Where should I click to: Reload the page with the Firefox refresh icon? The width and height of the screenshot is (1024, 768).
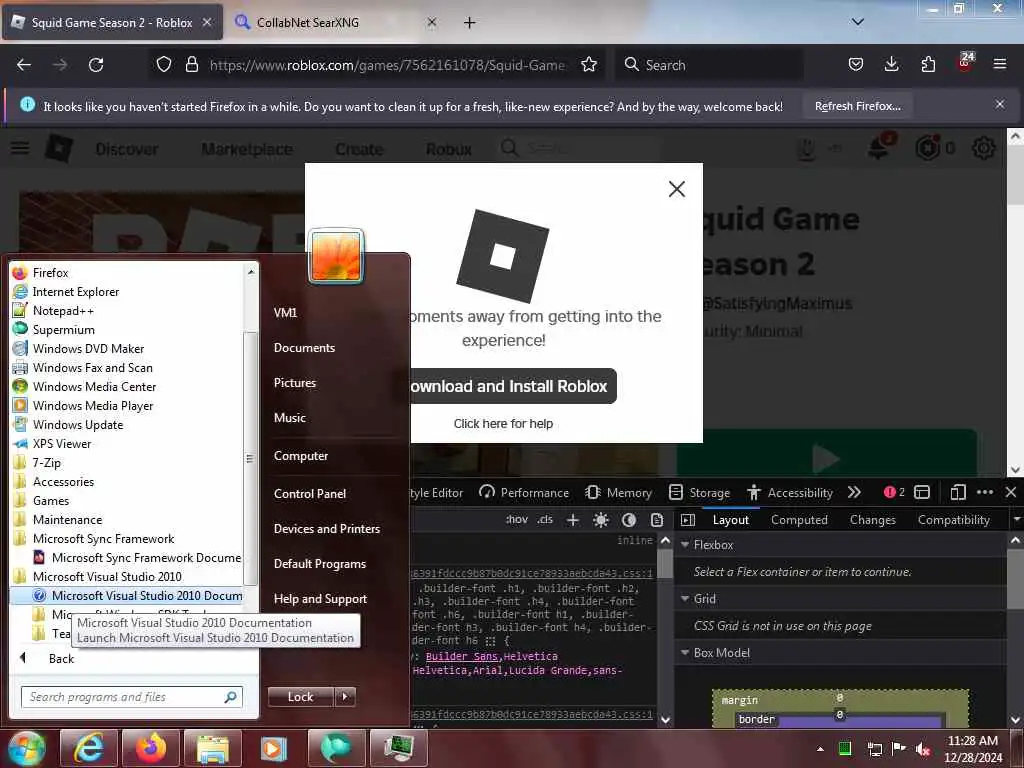[x=96, y=65]
